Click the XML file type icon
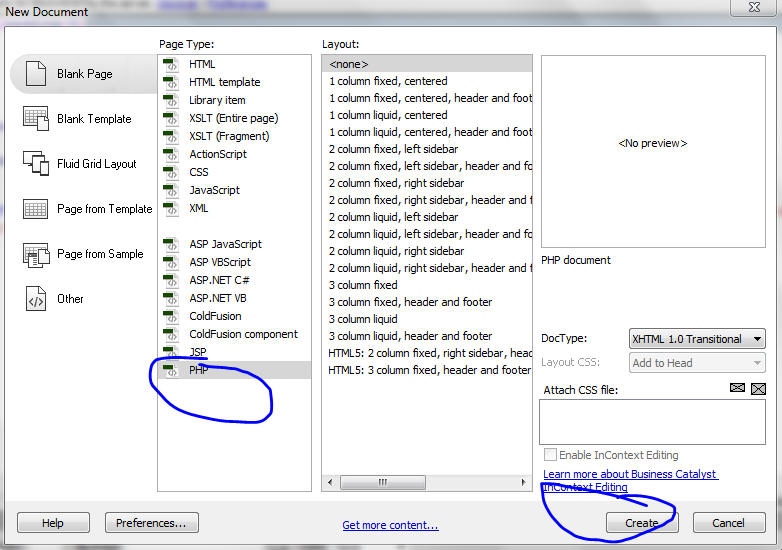This screenshot has width=782, height=550. (x=171, y=208)
